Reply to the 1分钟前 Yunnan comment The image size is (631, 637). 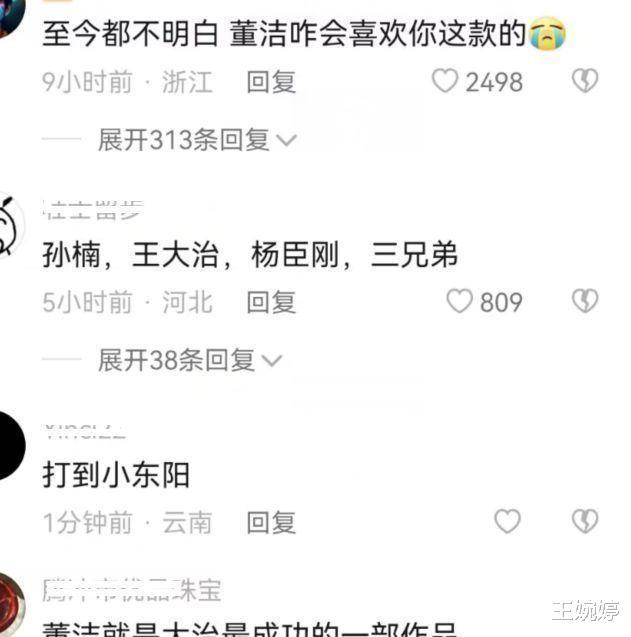point(271,522)
